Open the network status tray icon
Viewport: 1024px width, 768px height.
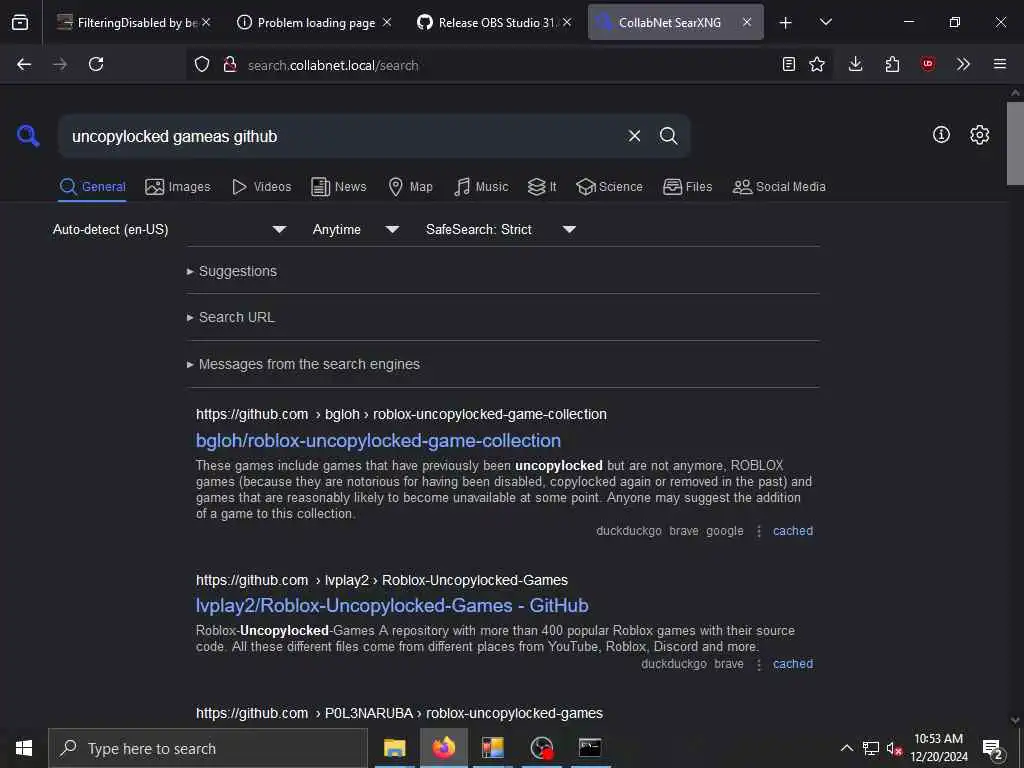coord(871,748)
